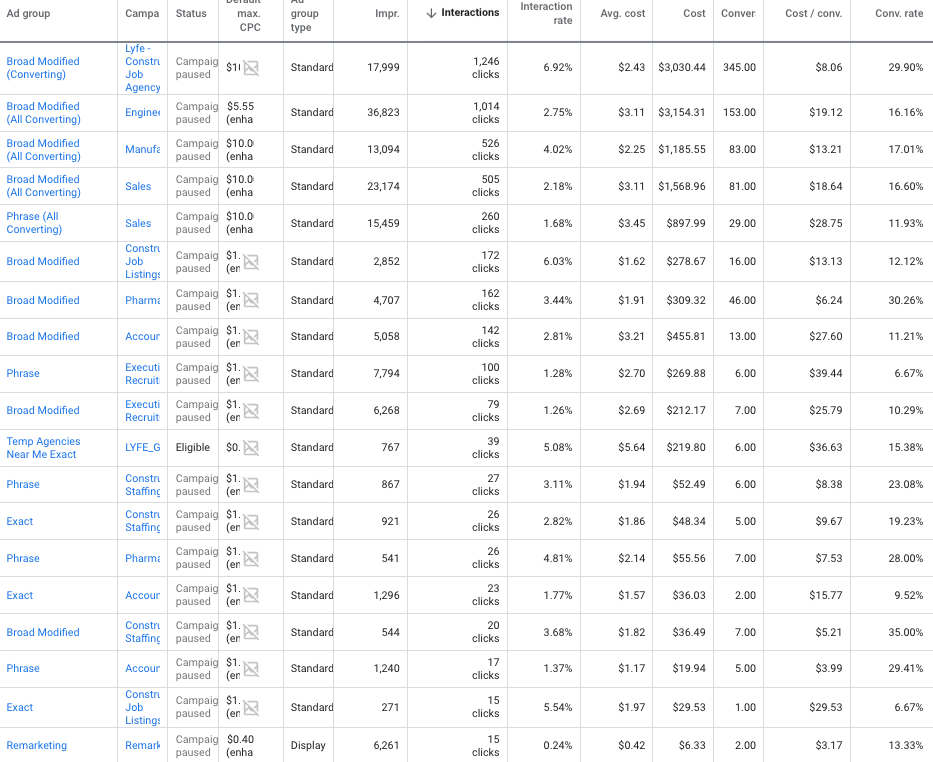The height and width of the screenshot is (762, 933).
Task: Click the $897.99 cost cell
Action: click(x=685, y=223)
